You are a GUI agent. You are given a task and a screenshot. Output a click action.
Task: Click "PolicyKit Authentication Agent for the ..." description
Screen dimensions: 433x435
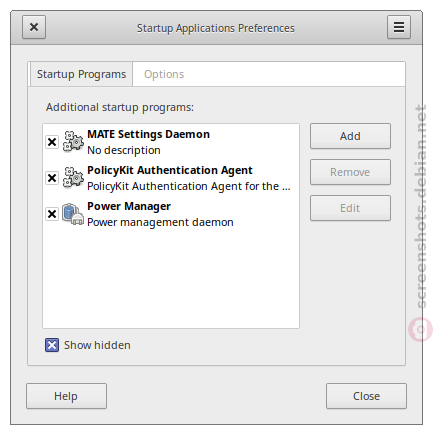[189, 186]
